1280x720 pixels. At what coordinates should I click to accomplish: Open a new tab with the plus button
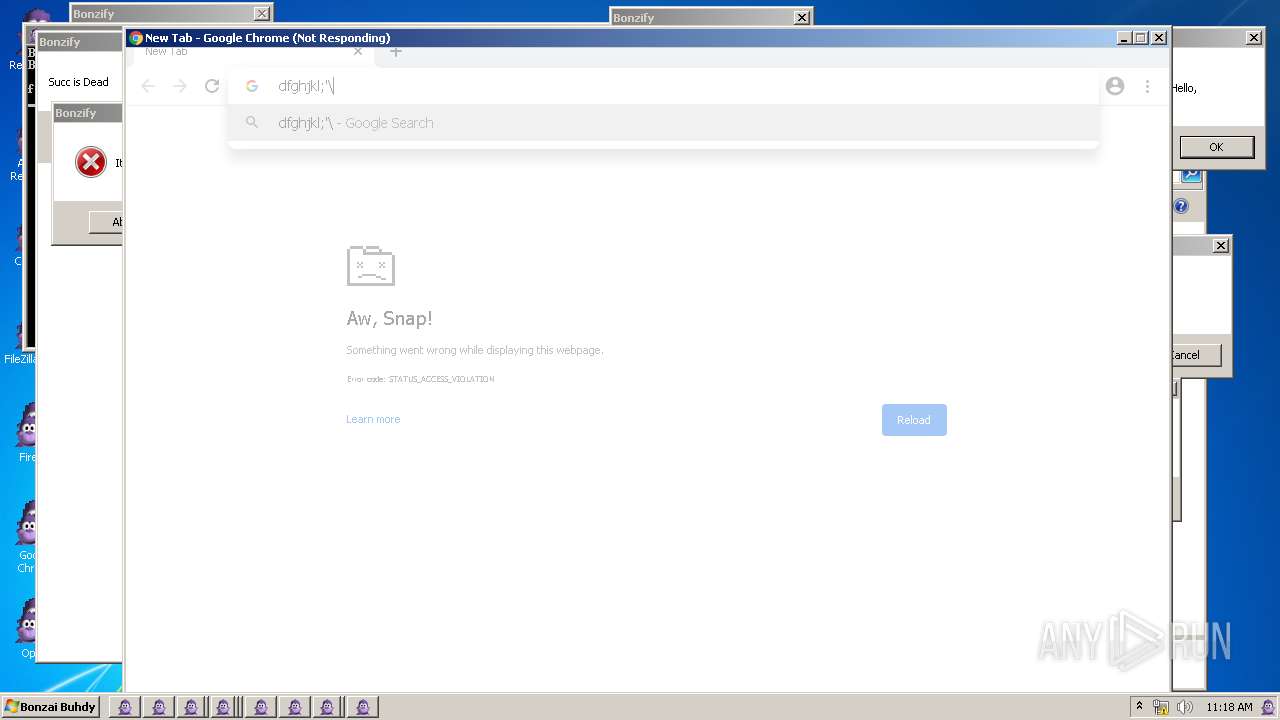[x=396, y=52]
